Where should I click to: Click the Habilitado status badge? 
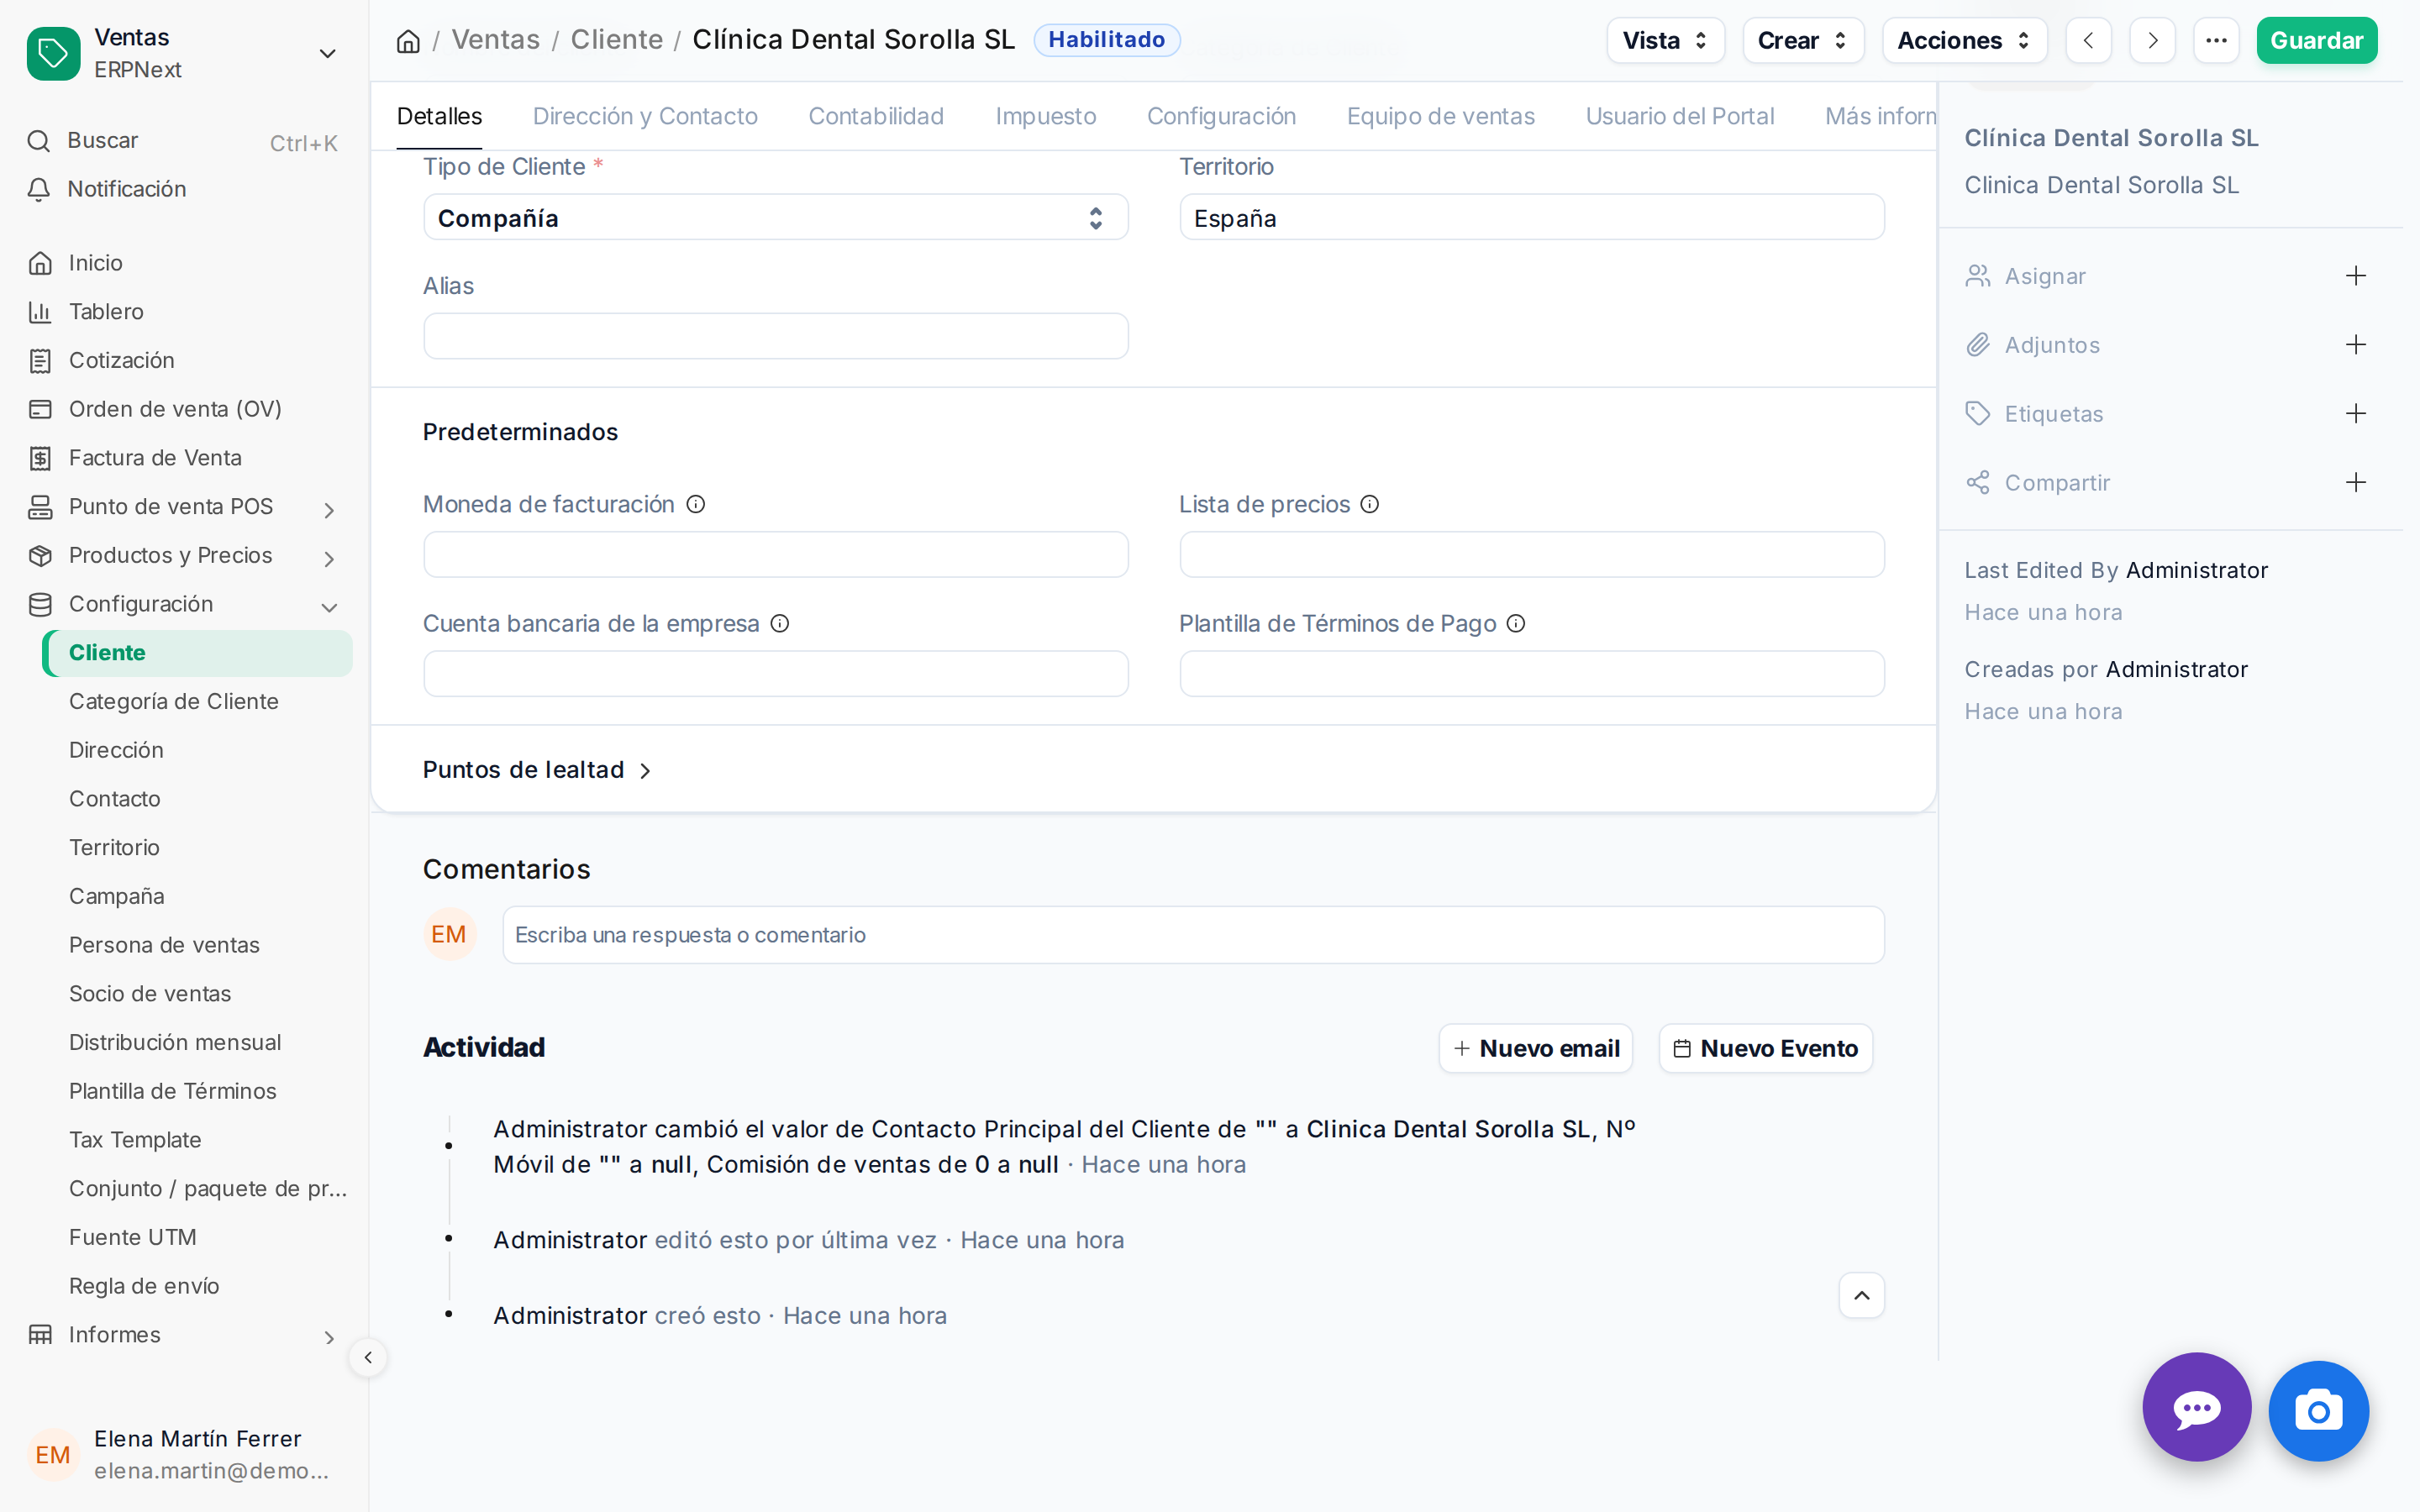click(x=1107, y=40)
